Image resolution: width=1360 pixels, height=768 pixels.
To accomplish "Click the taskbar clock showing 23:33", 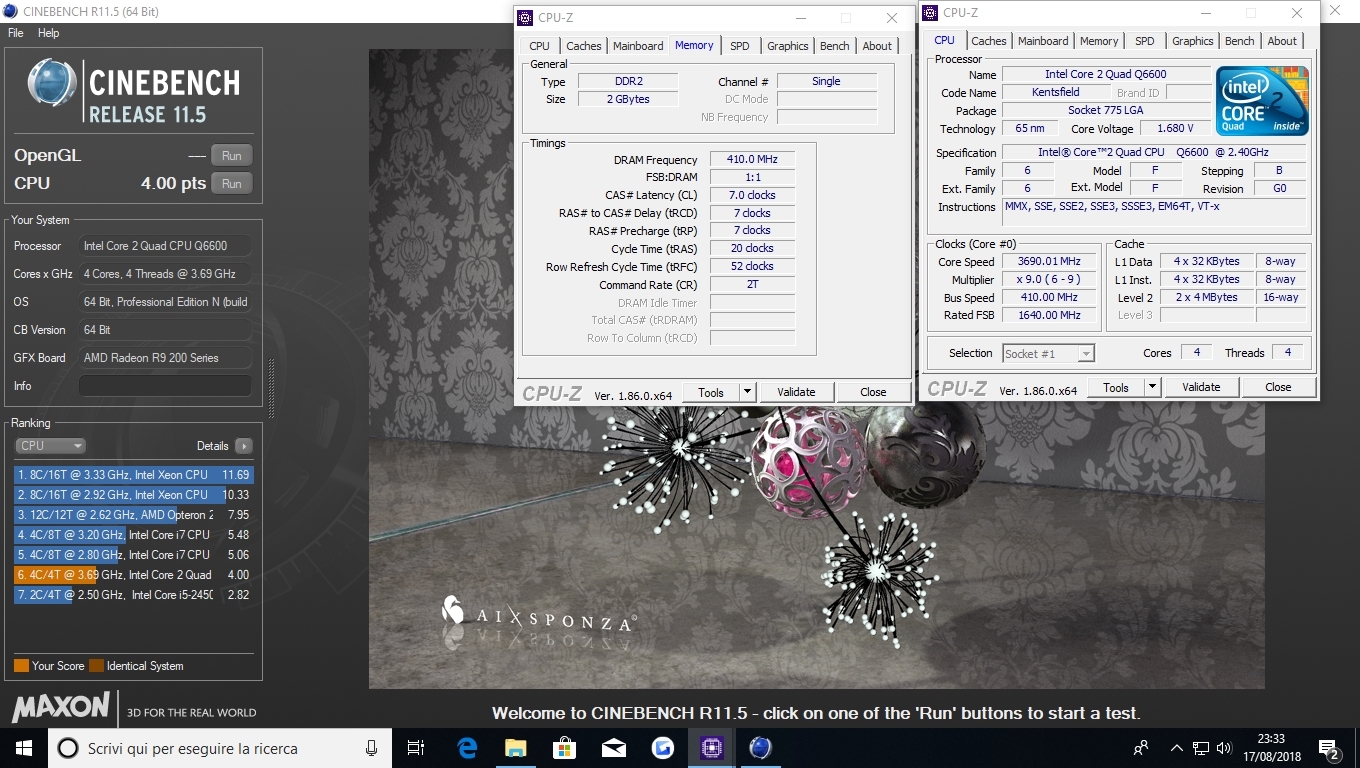I will coord(1271,748).
